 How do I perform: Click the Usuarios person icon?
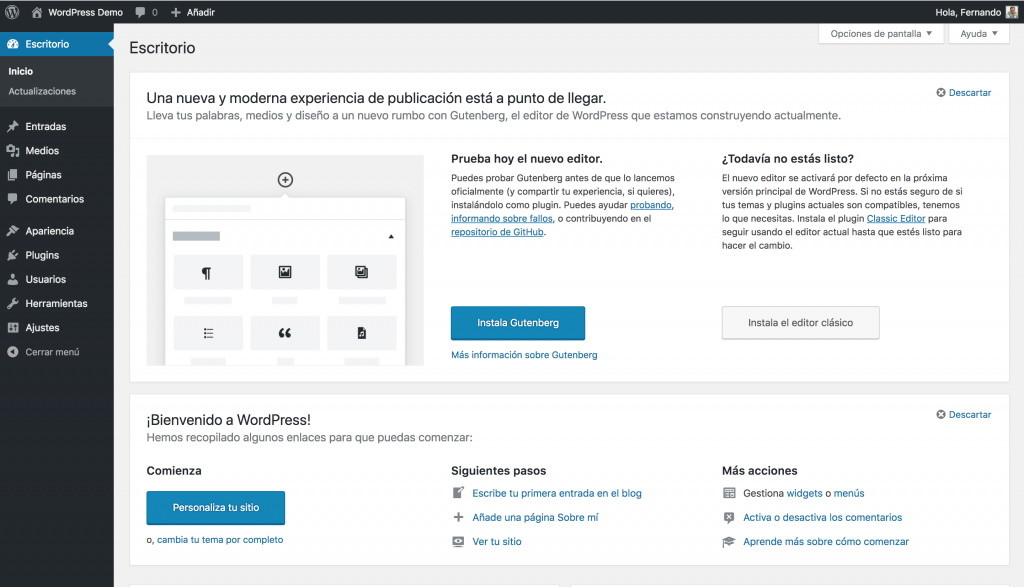coord(12,279)
